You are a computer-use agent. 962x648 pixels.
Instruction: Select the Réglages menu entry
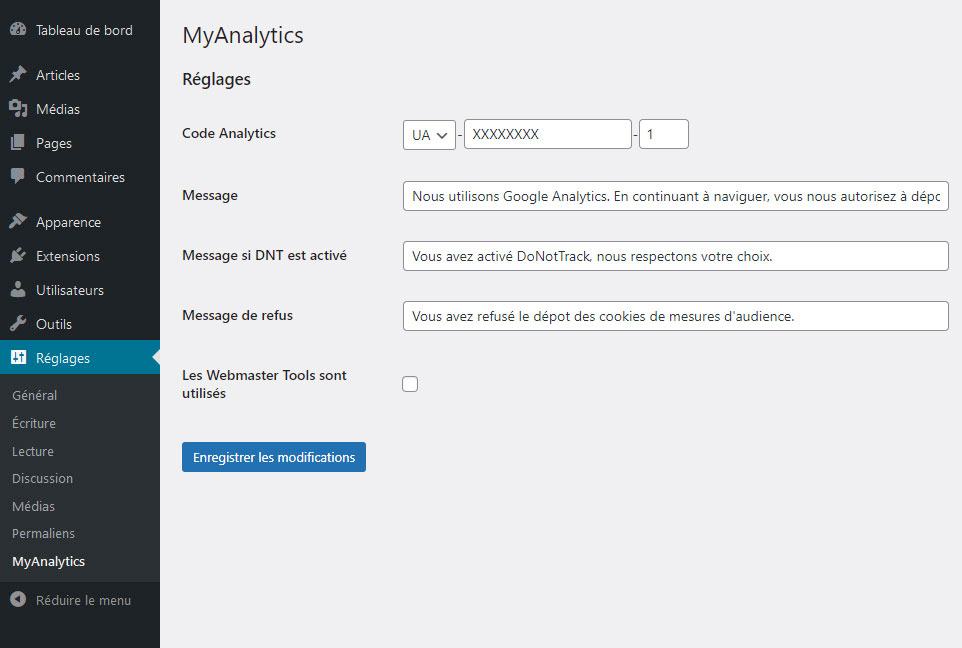[80, 357]
